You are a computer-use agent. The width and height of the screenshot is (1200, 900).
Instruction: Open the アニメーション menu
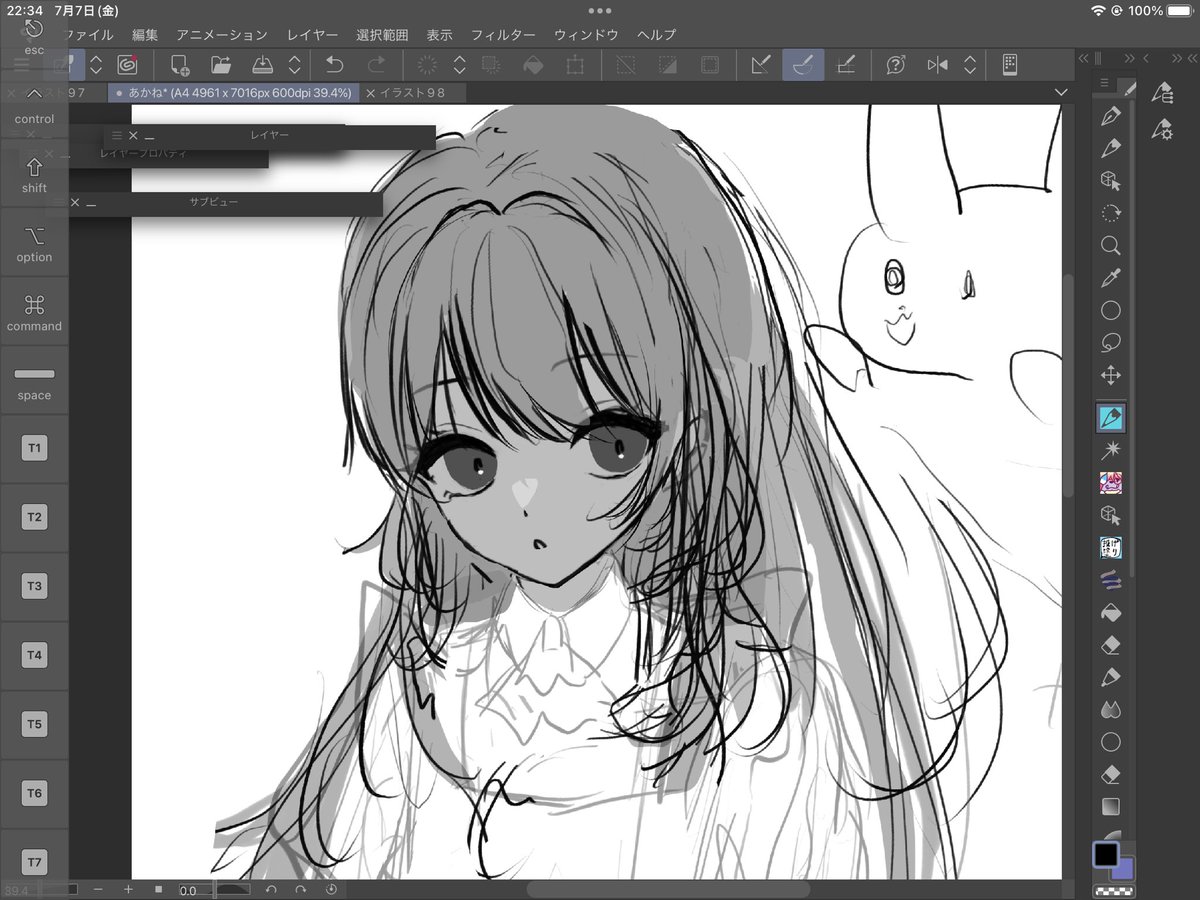(x=222, y=35)
